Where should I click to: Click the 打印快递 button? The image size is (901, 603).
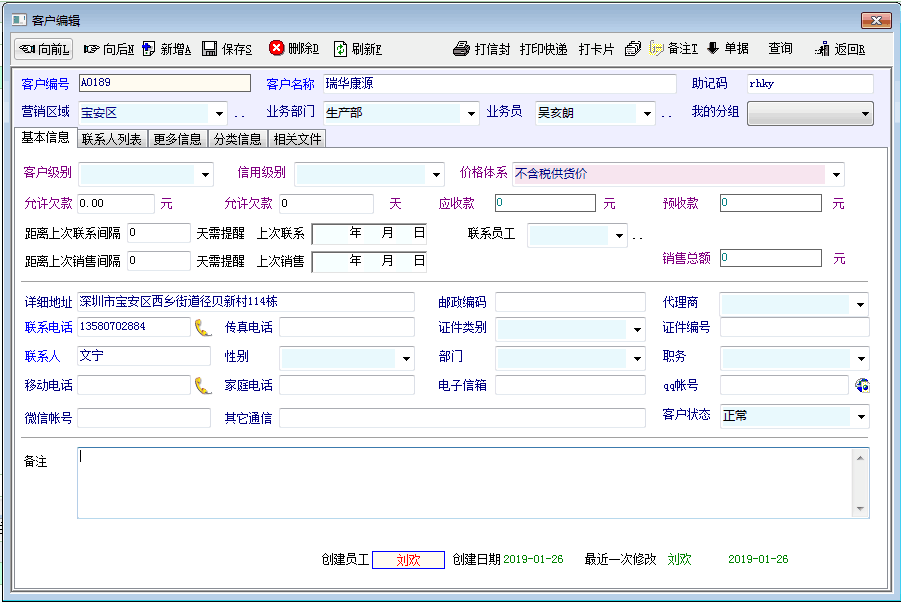click(543, 49)
